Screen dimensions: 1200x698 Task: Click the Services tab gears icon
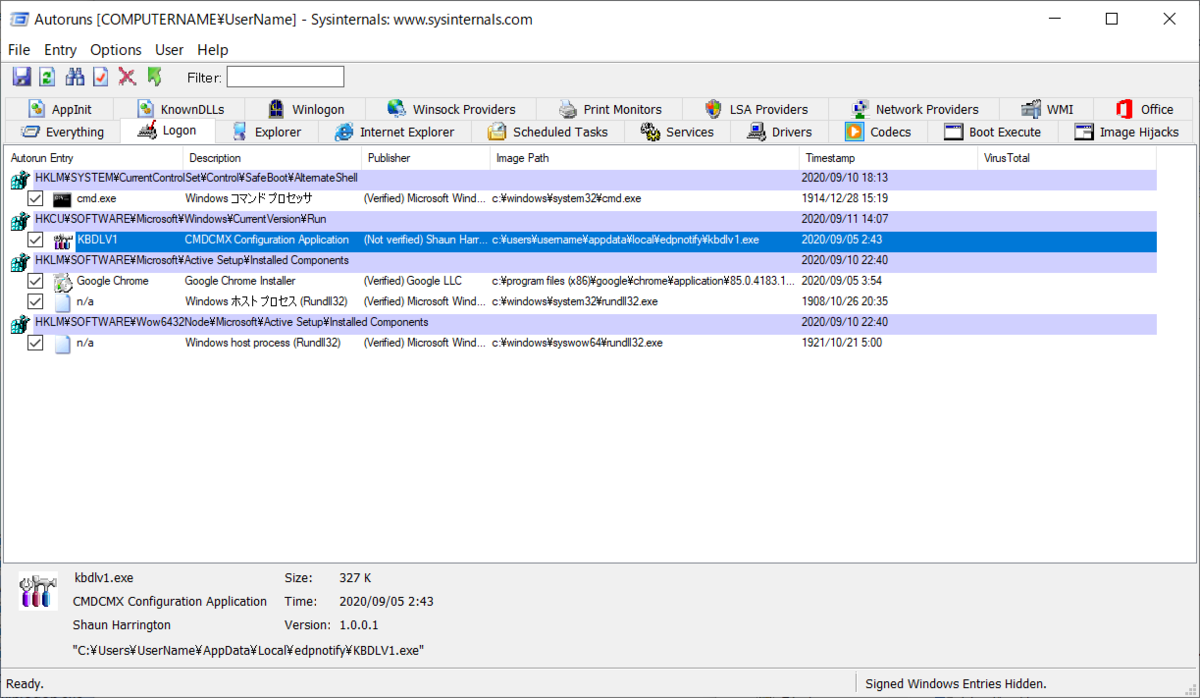coord(649,132)
